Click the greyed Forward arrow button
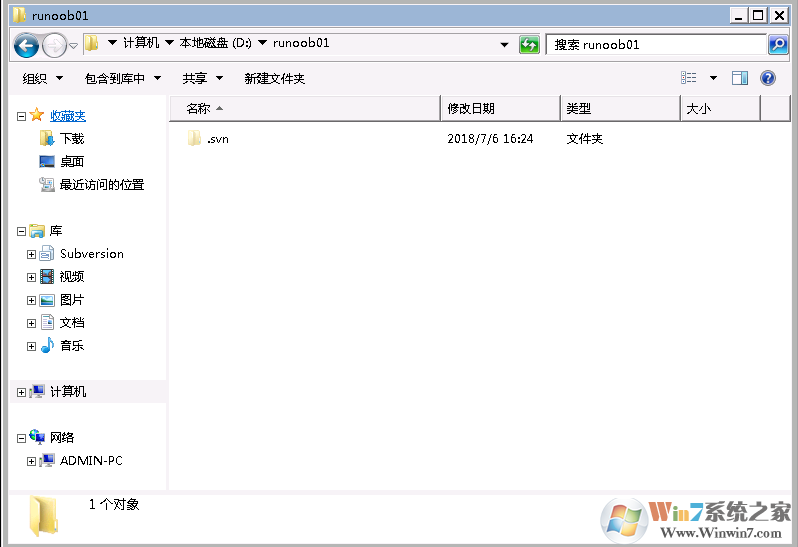Screen dimensions: 798x547 tap(54, 46)
